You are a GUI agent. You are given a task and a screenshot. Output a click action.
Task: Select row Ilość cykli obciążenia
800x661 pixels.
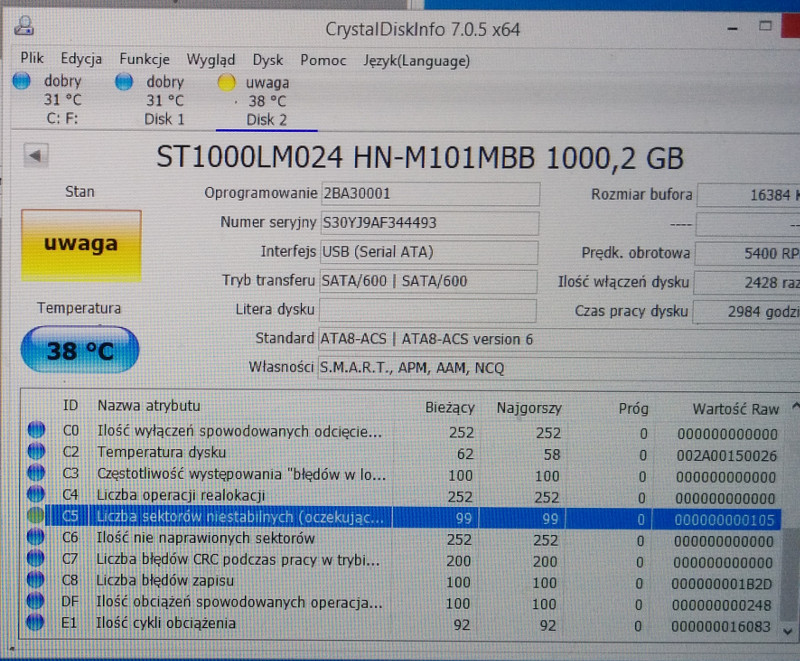point(400,625)
